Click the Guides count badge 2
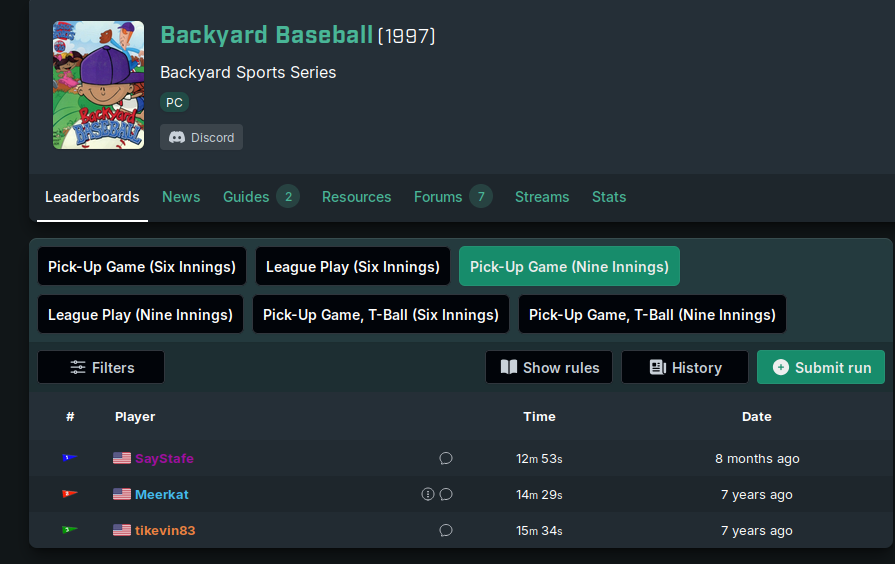The image size is (895, 564). click(x=288, y=197)
